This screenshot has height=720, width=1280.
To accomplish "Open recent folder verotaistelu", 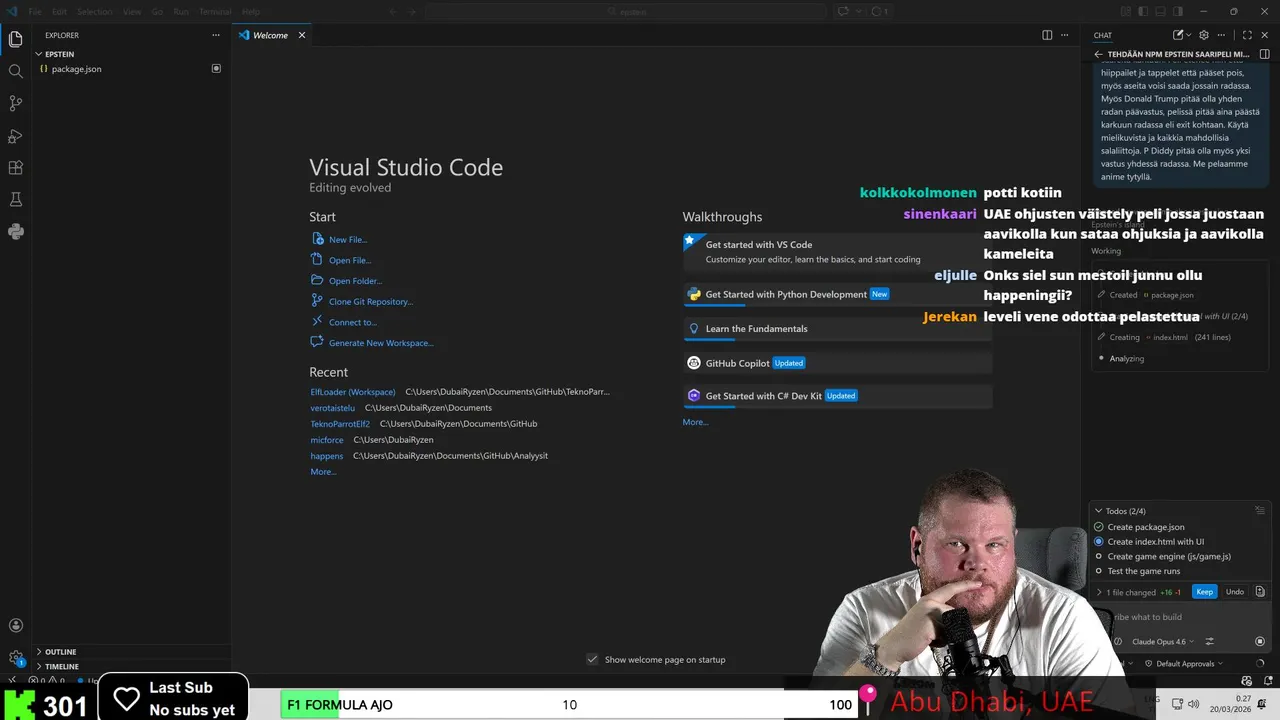I will (x=333, y=408).
